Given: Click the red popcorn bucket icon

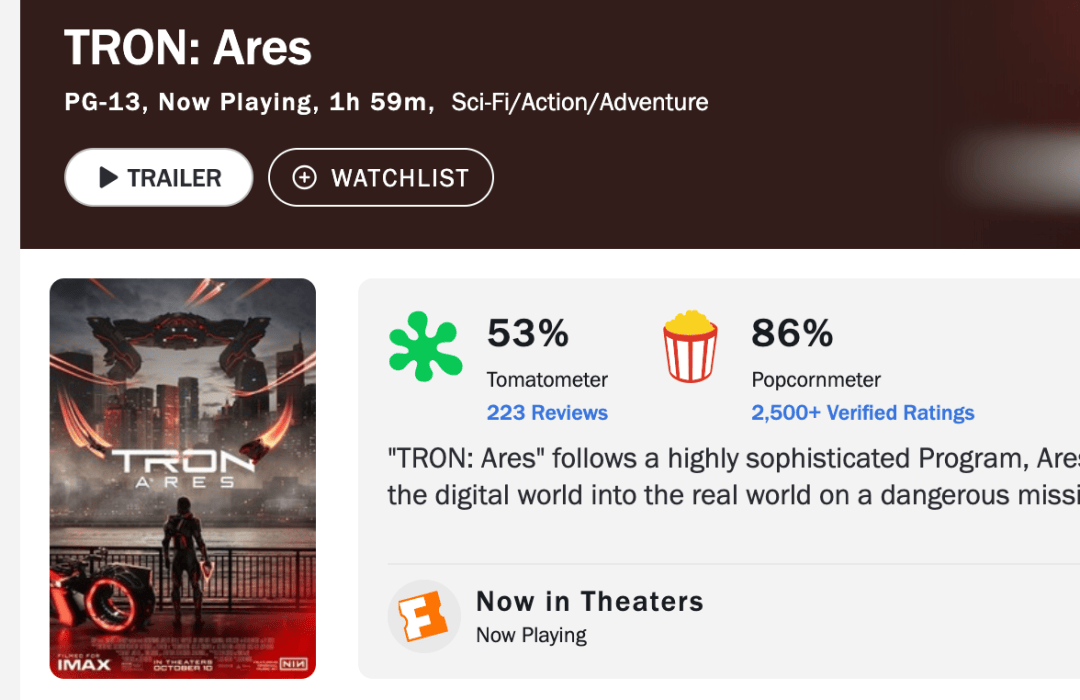Looking at the screenshot, I should click(690, 347).
